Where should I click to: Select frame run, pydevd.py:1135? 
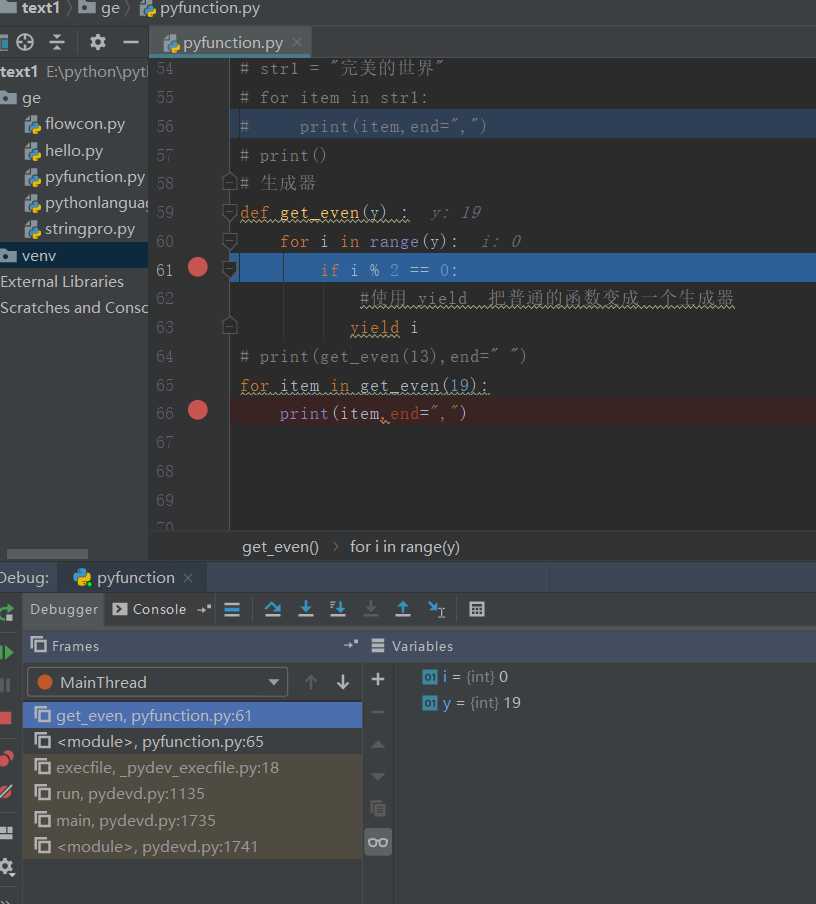pyautogui.click(x=193, y=794)
